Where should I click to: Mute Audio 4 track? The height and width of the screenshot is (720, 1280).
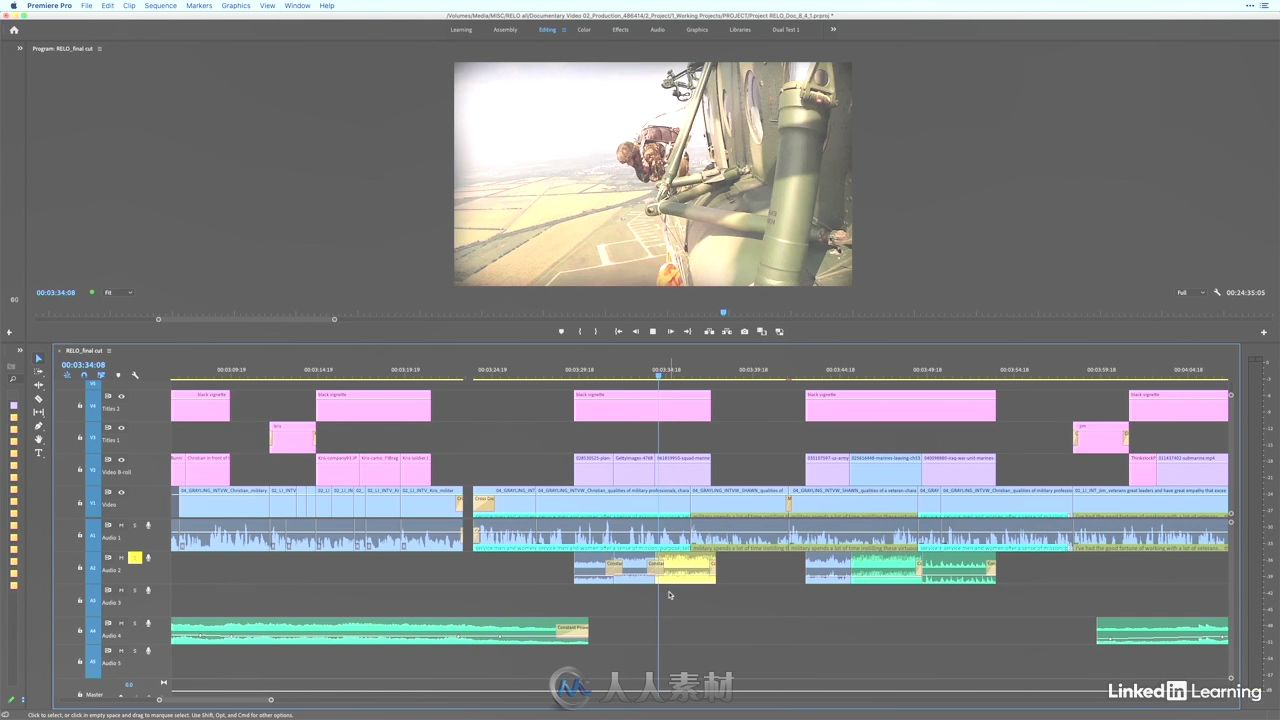121,623
